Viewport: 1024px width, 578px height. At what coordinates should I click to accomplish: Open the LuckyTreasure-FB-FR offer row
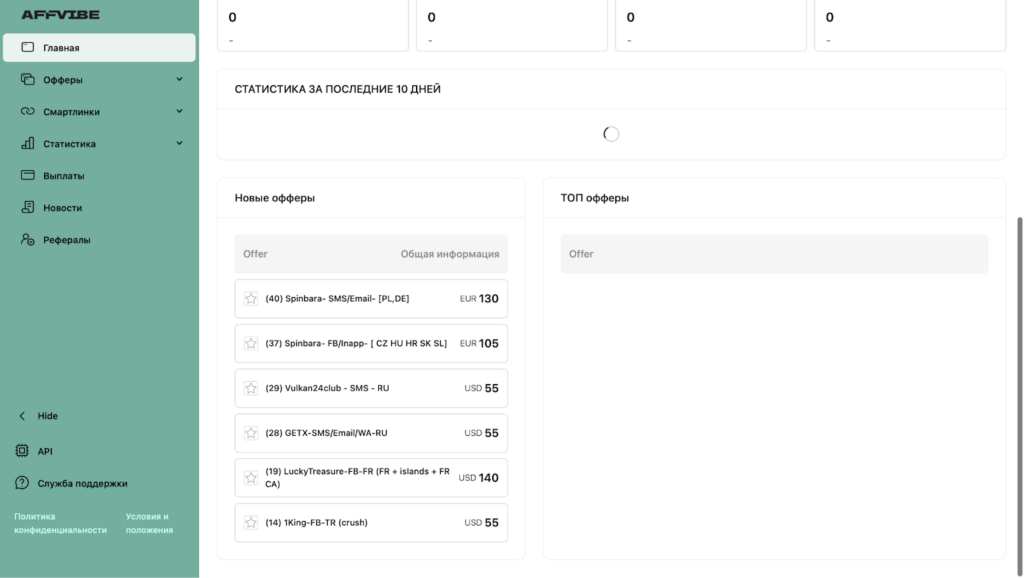click(371, 477)
